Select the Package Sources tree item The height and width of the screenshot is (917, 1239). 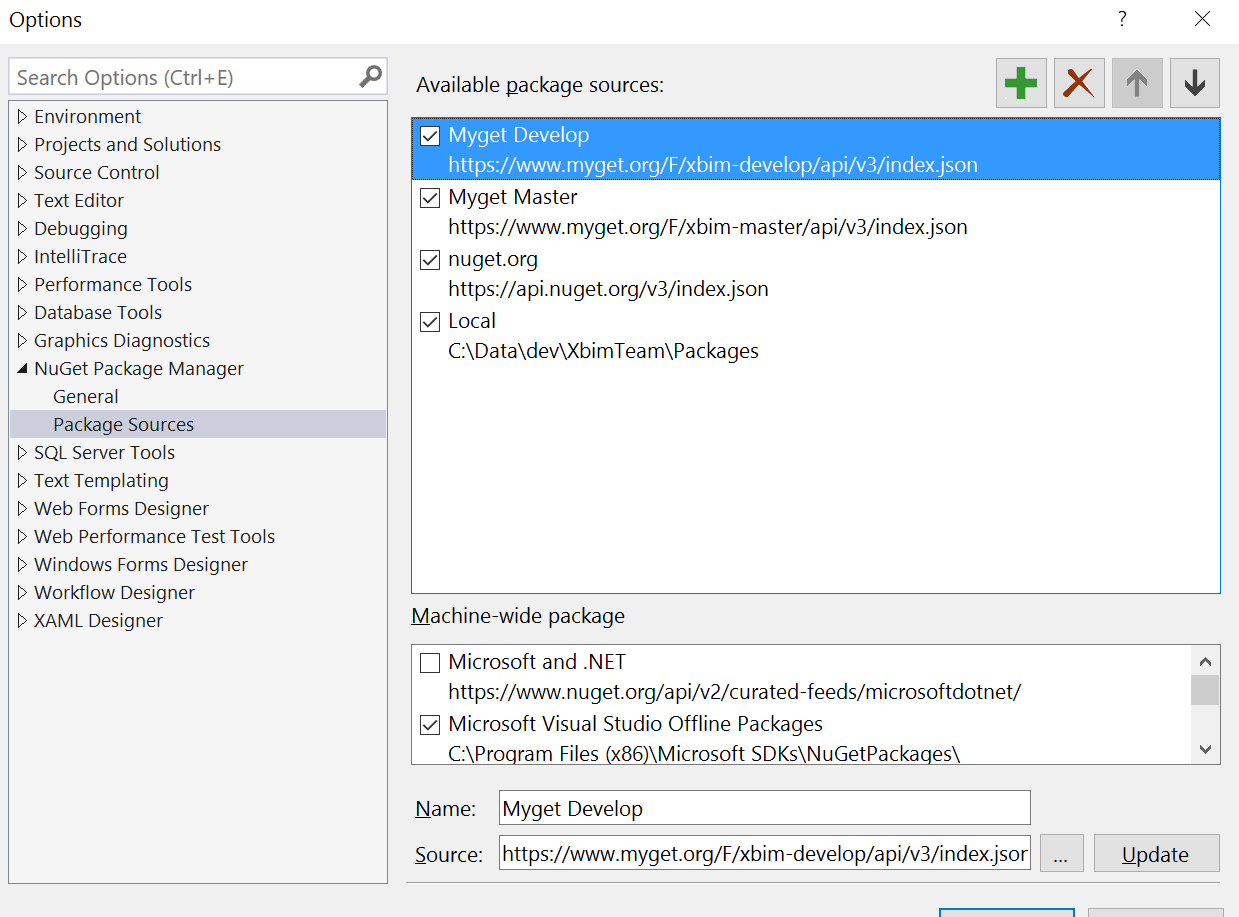(x=198, y=424)
